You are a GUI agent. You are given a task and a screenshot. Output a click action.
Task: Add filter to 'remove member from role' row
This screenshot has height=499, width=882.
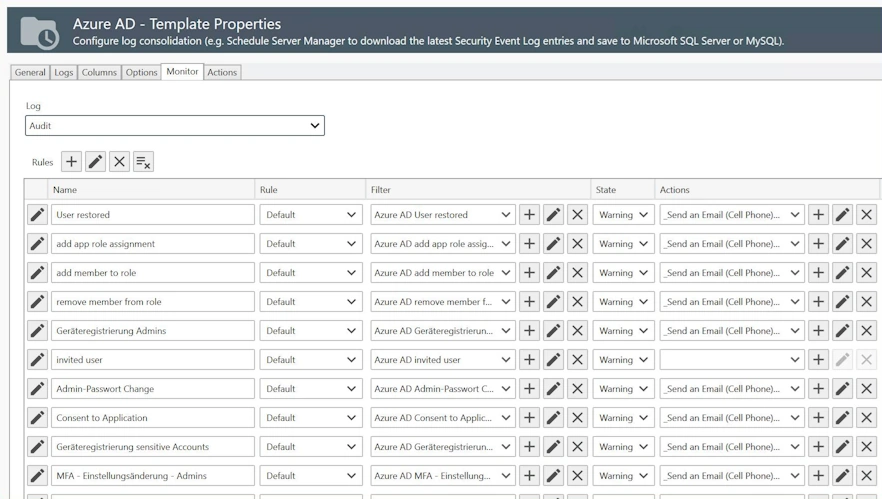pyautogui.click(x=529, y=302)
